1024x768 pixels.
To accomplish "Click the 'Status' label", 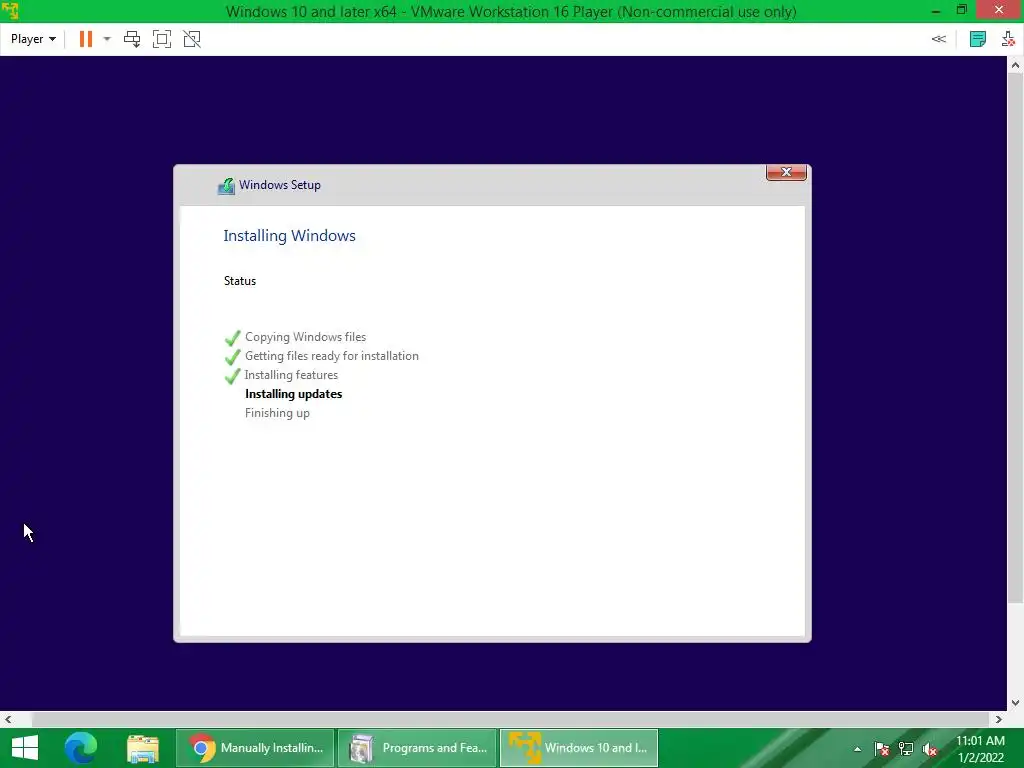I will coord(240,281).
